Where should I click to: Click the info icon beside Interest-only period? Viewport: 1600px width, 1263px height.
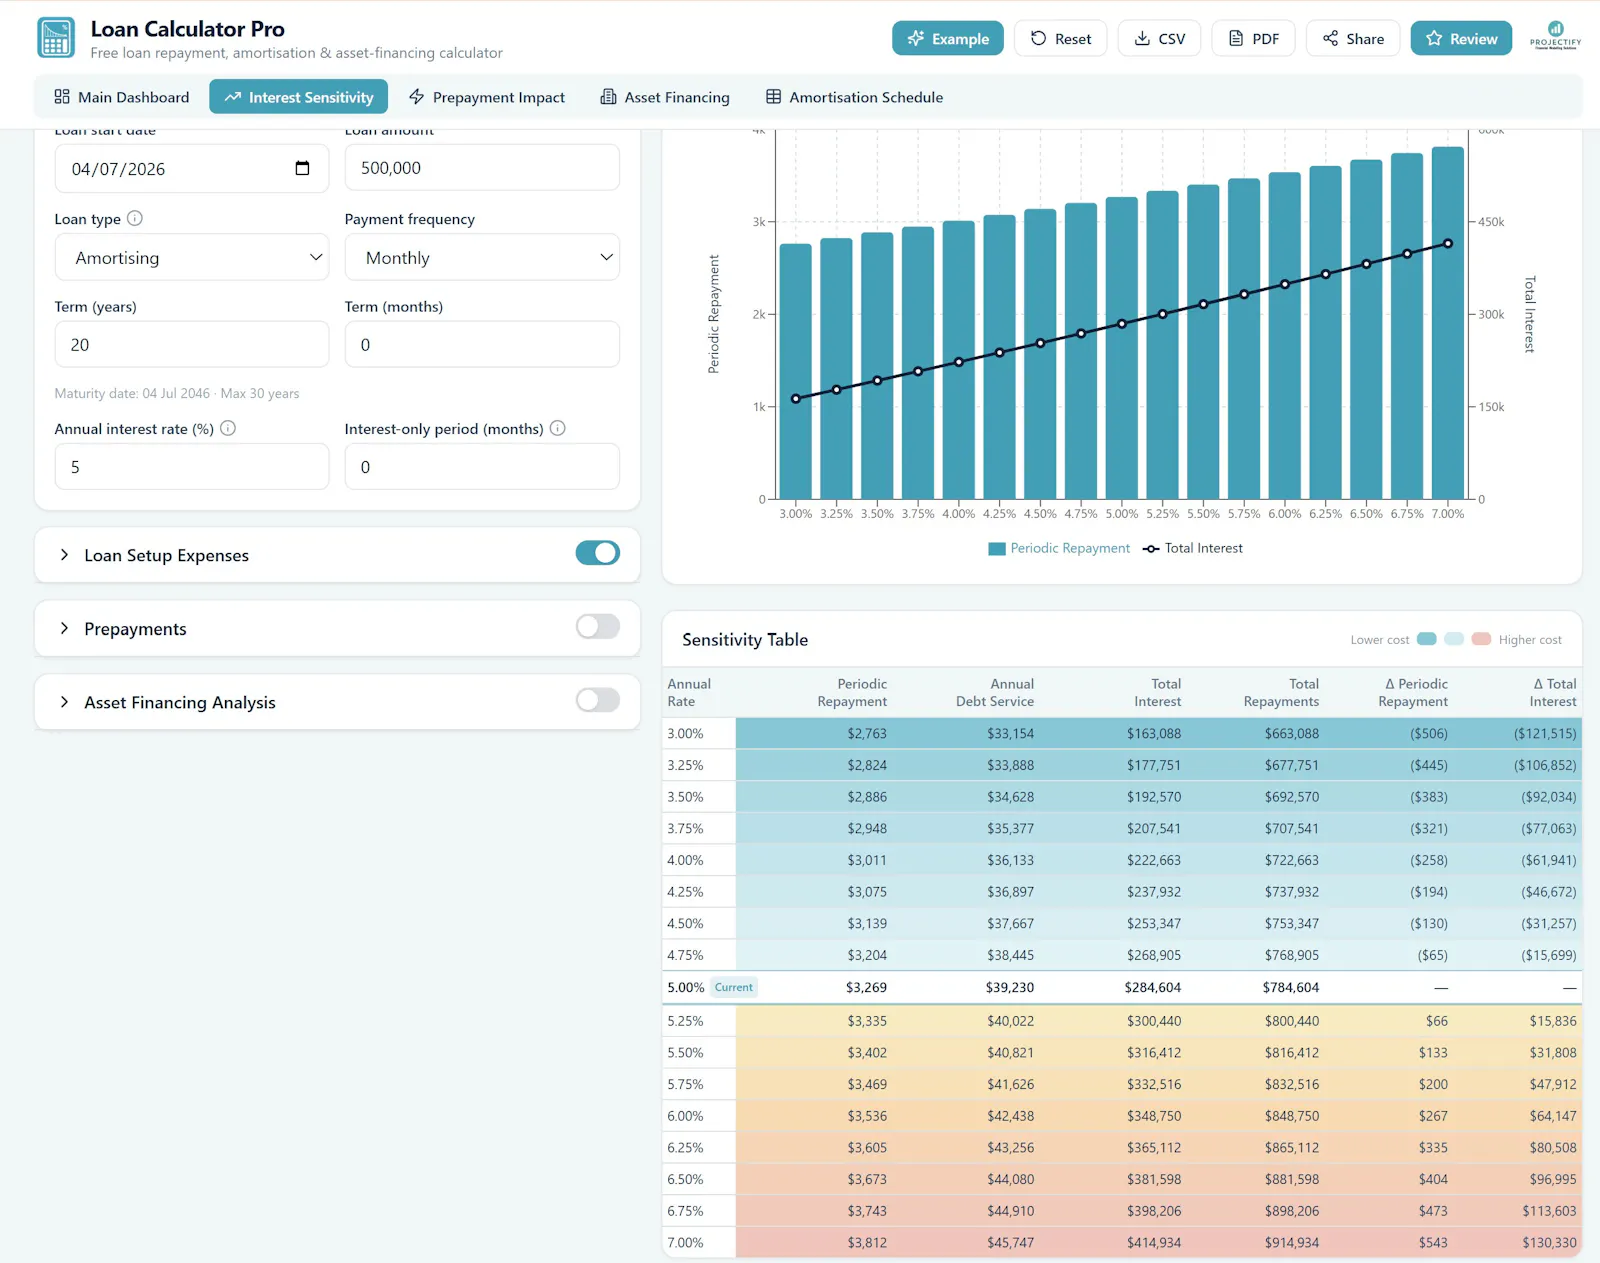[x=558, y=428]
